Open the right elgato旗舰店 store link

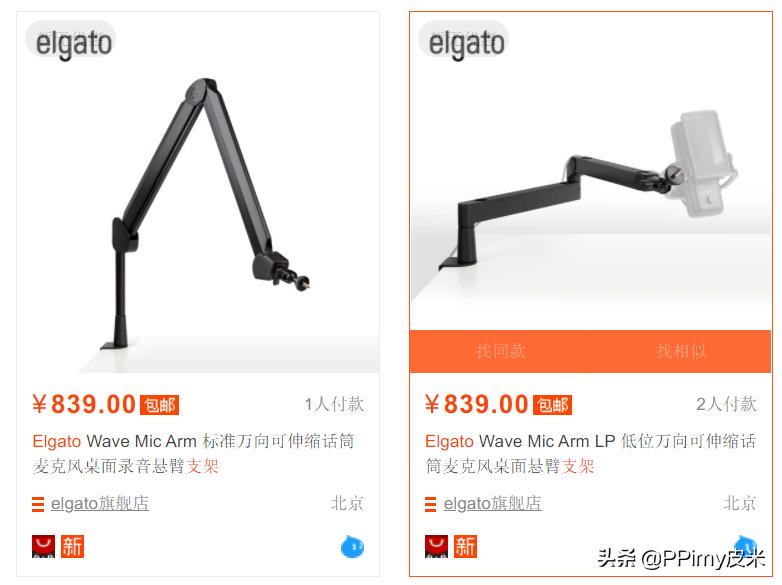492,504
